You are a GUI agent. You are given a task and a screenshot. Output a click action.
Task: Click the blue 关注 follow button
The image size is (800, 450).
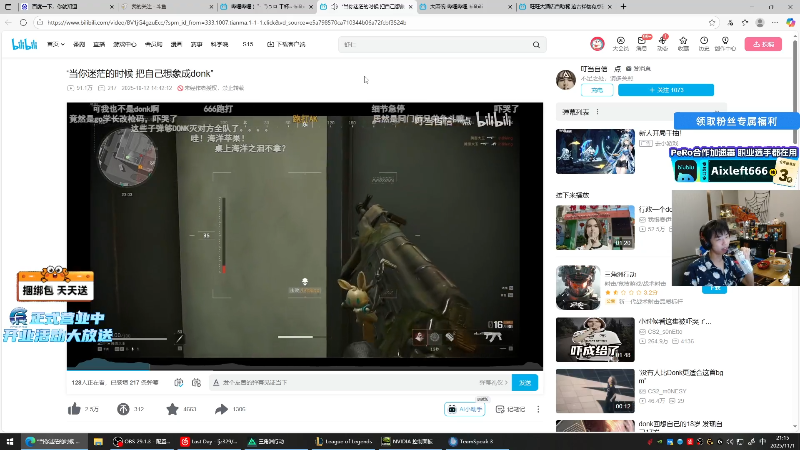pos(666,90)
